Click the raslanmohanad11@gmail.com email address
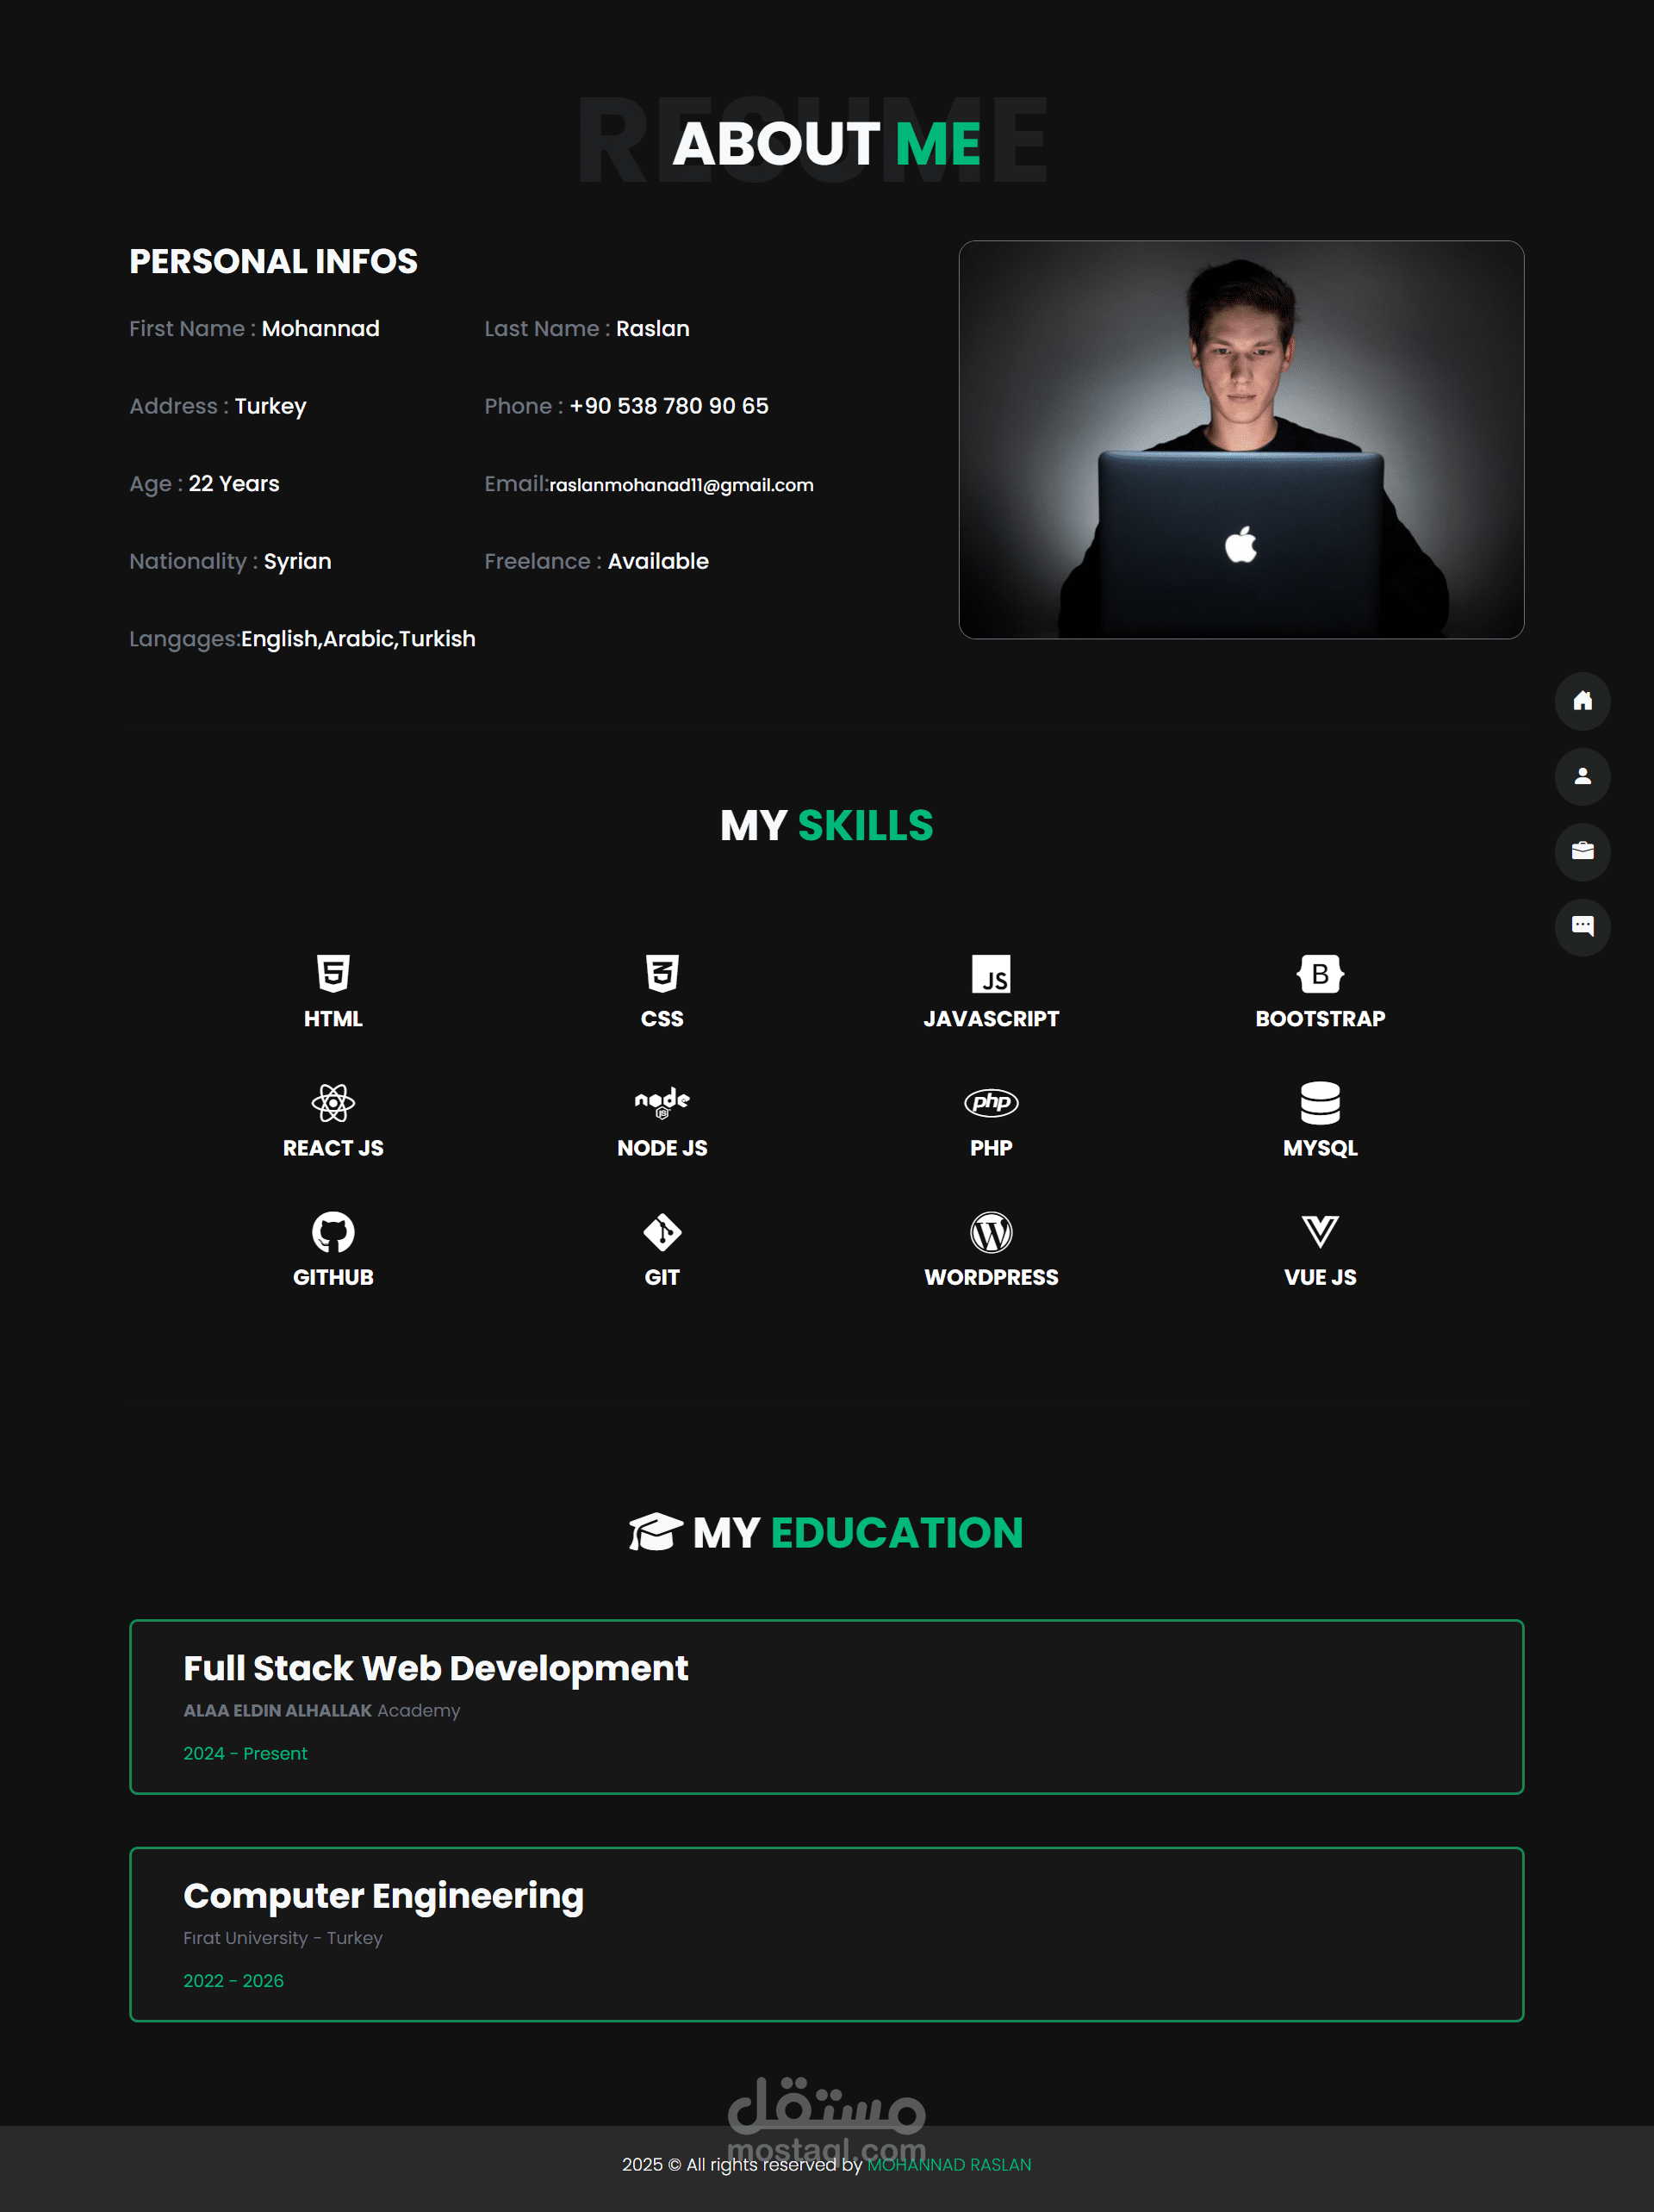This screenshot has width=1654, height=2212. pos(681,485)
